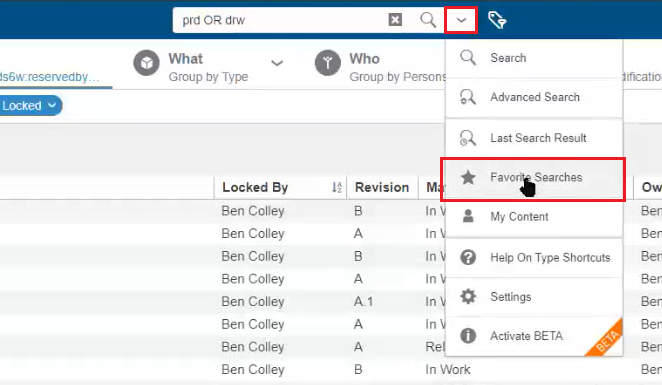Select the ds6w:reservedby tab
Viewport: 662px width, 385px height.
(50, 77)
